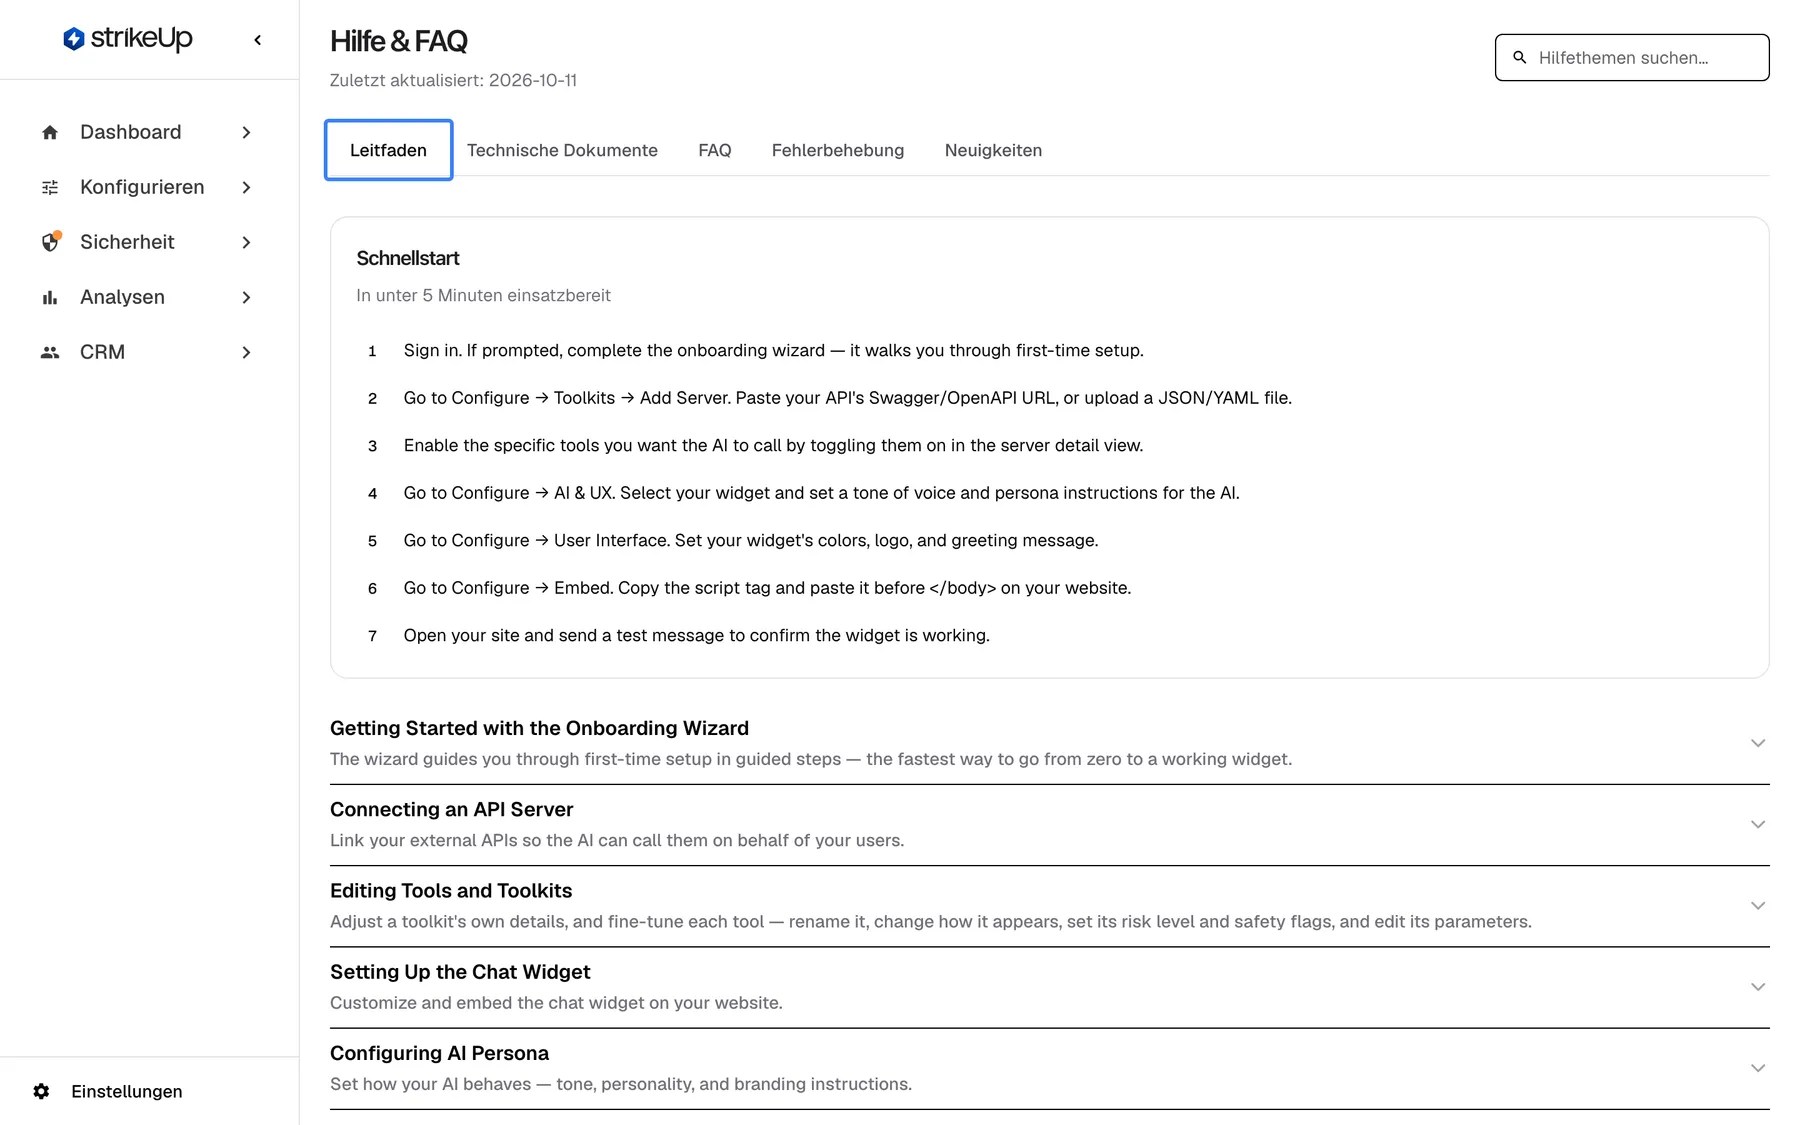Expand the Dashboard sidebar submenu arrow

[246, 132]
